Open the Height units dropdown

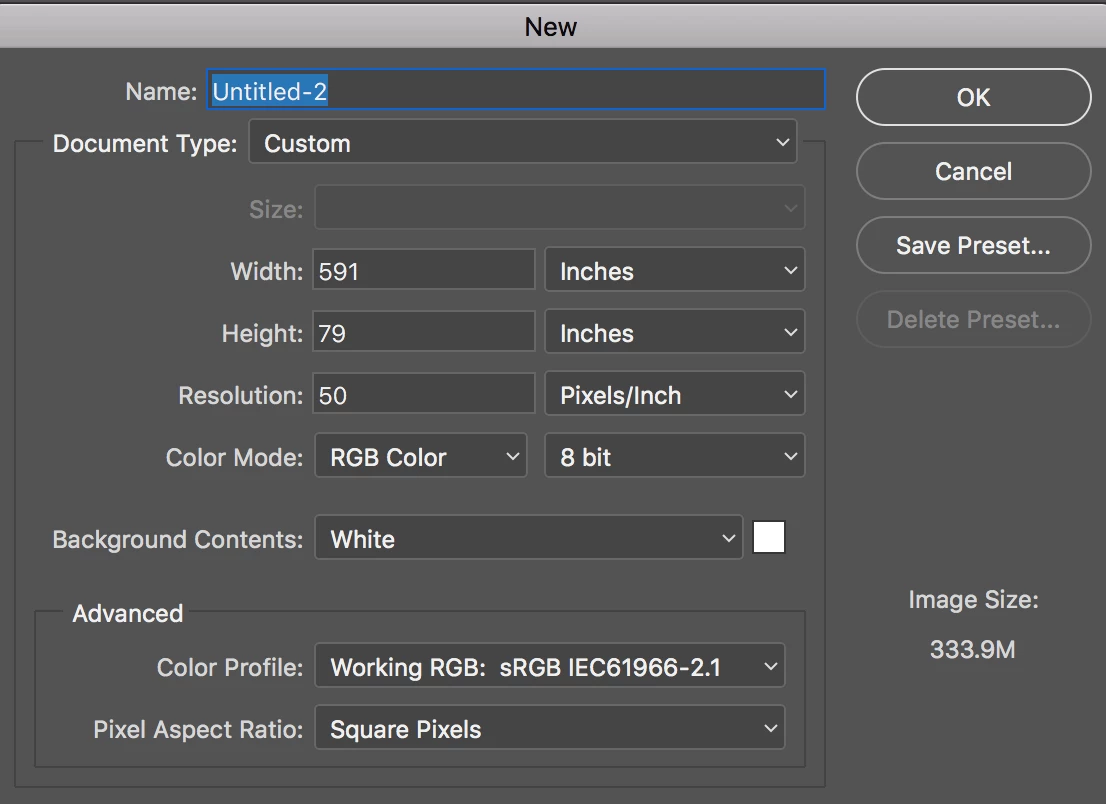tap(674, 333)
